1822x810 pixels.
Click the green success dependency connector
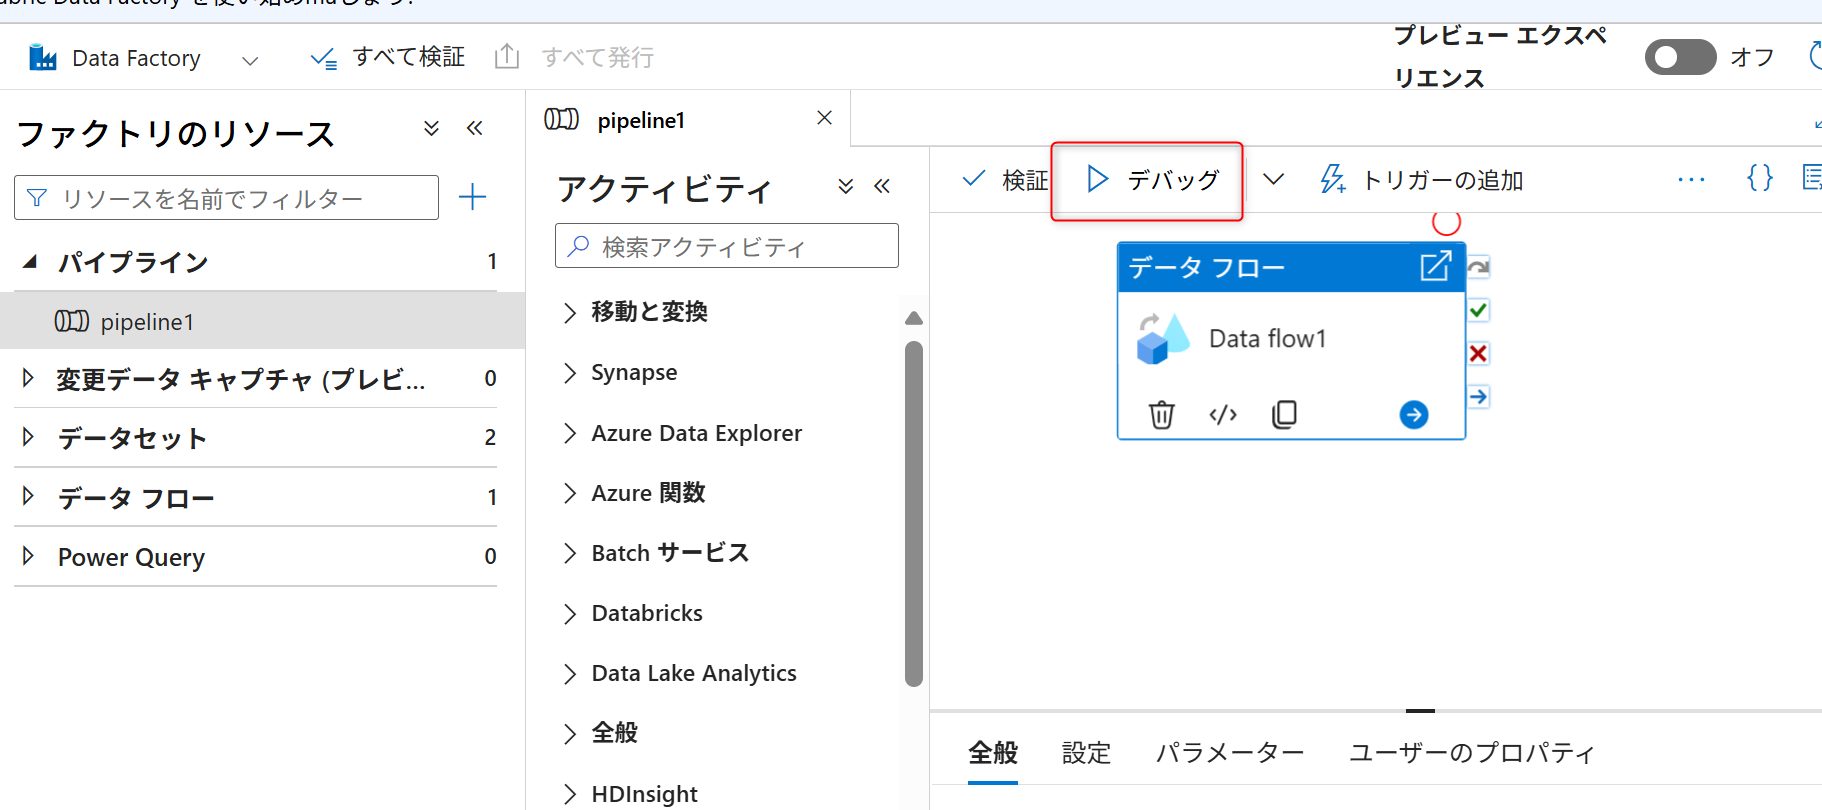[x=1478, y=310]
